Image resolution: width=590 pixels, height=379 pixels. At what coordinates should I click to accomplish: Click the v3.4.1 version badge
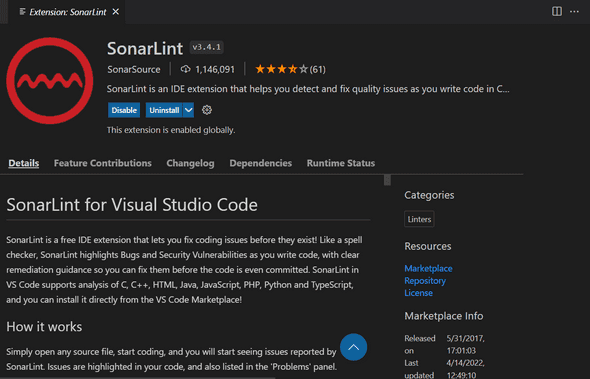(207, 47)
